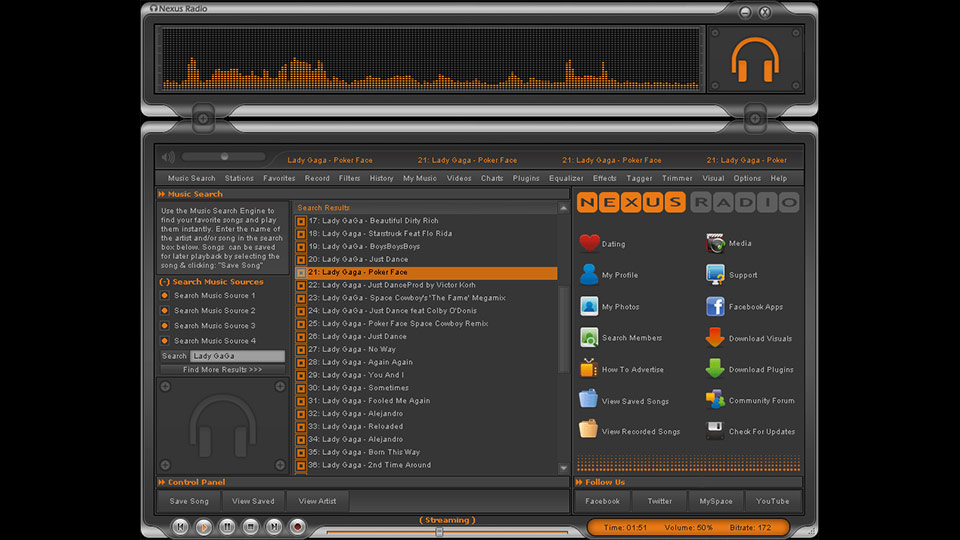
Task: Click Check For Updates drive icon
Action: (715, 430)
